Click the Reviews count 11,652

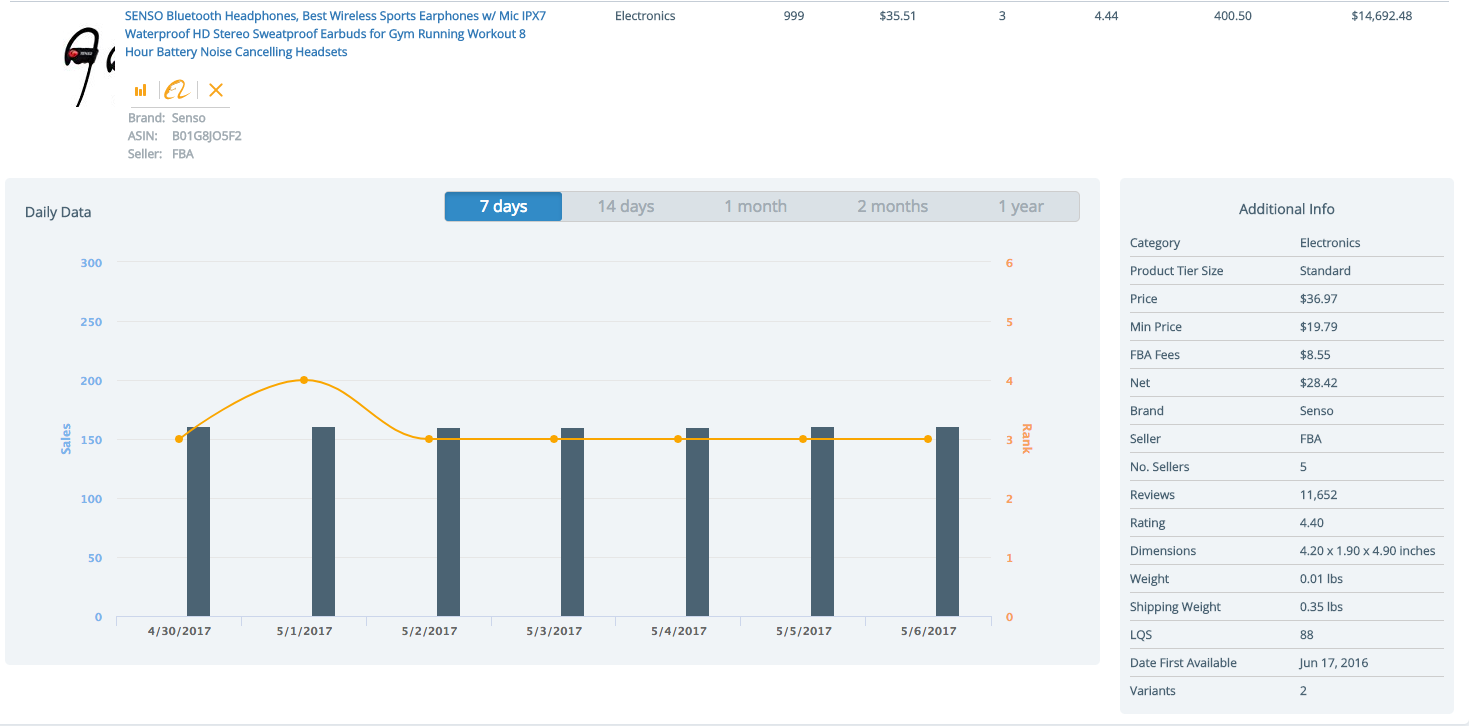click(x=1318, y=495)
